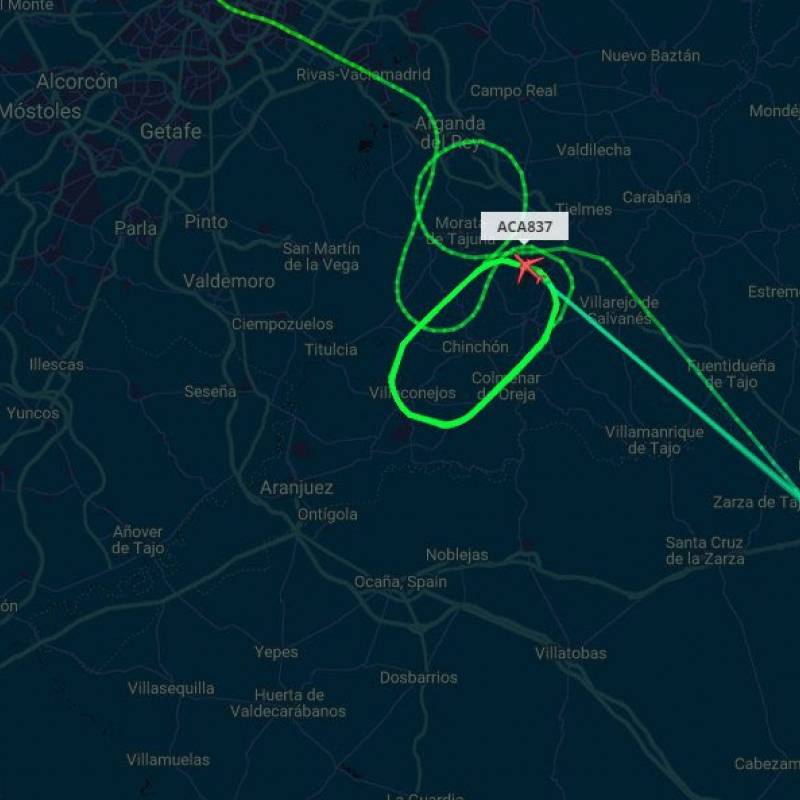Click the Valdemoro town label
The image size is (800, 800).
229,281
